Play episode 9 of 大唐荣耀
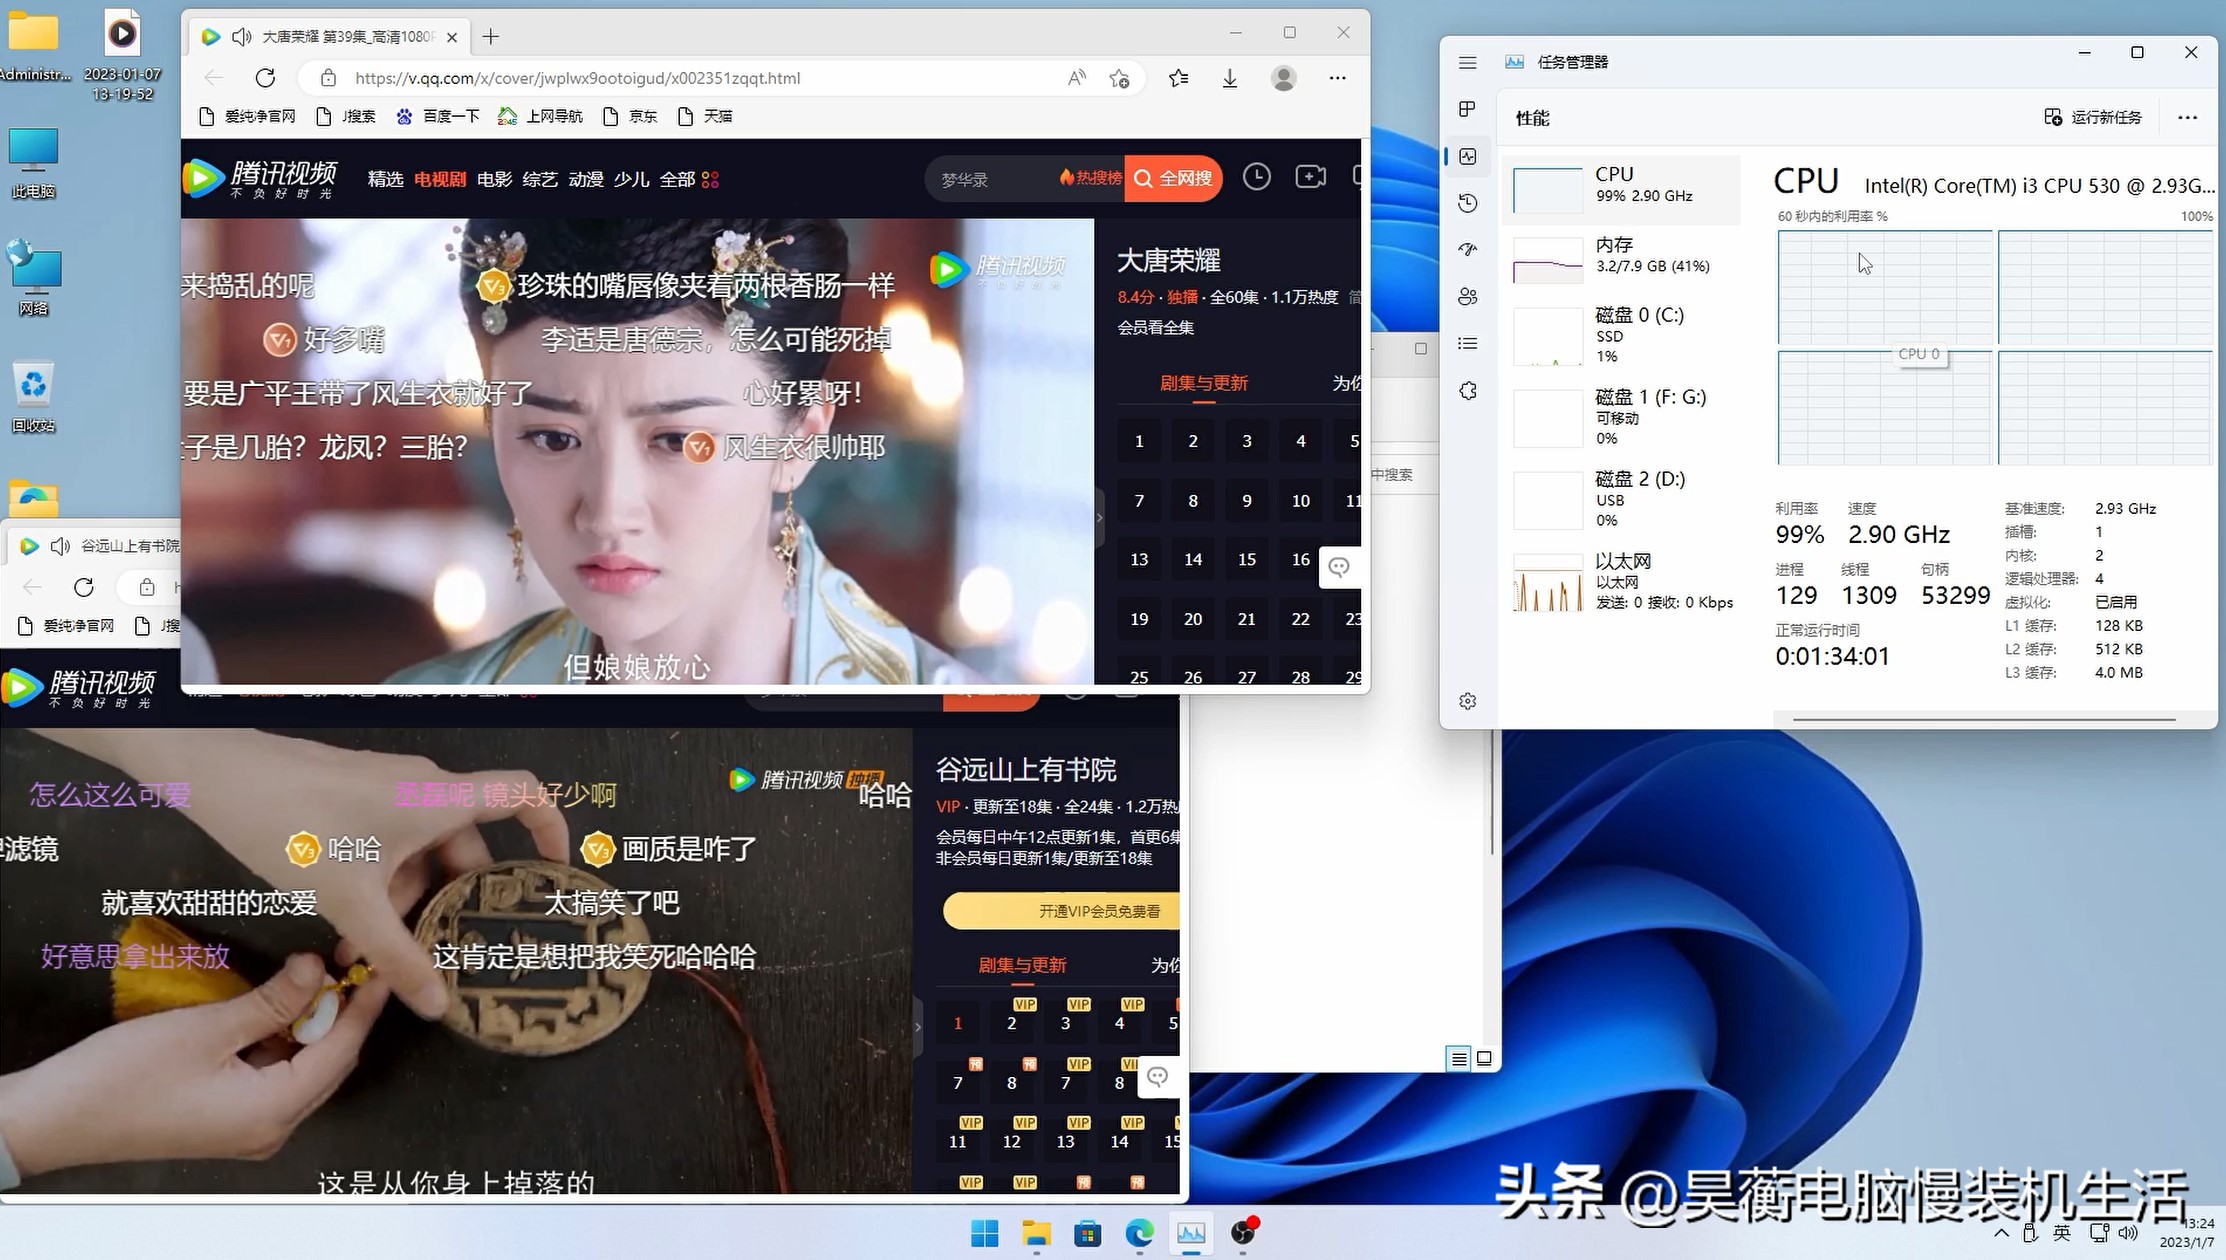This screenshot has width=2226, height=1260. coord(1246,501)
